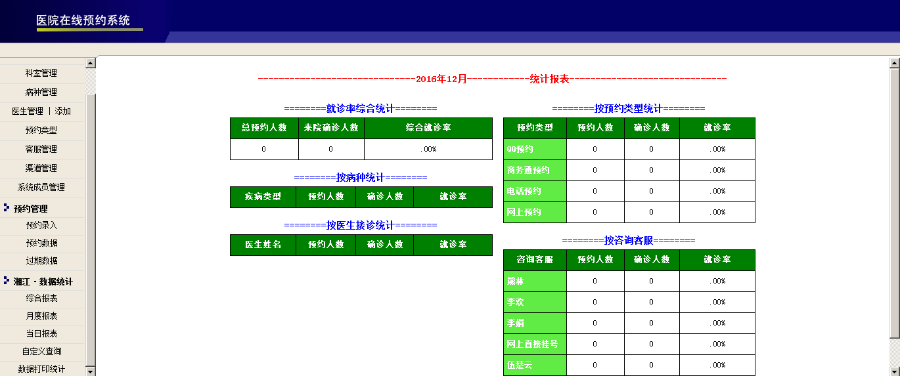
Task: Click the sidebar scrollbar down arrow
Action: 90,371
